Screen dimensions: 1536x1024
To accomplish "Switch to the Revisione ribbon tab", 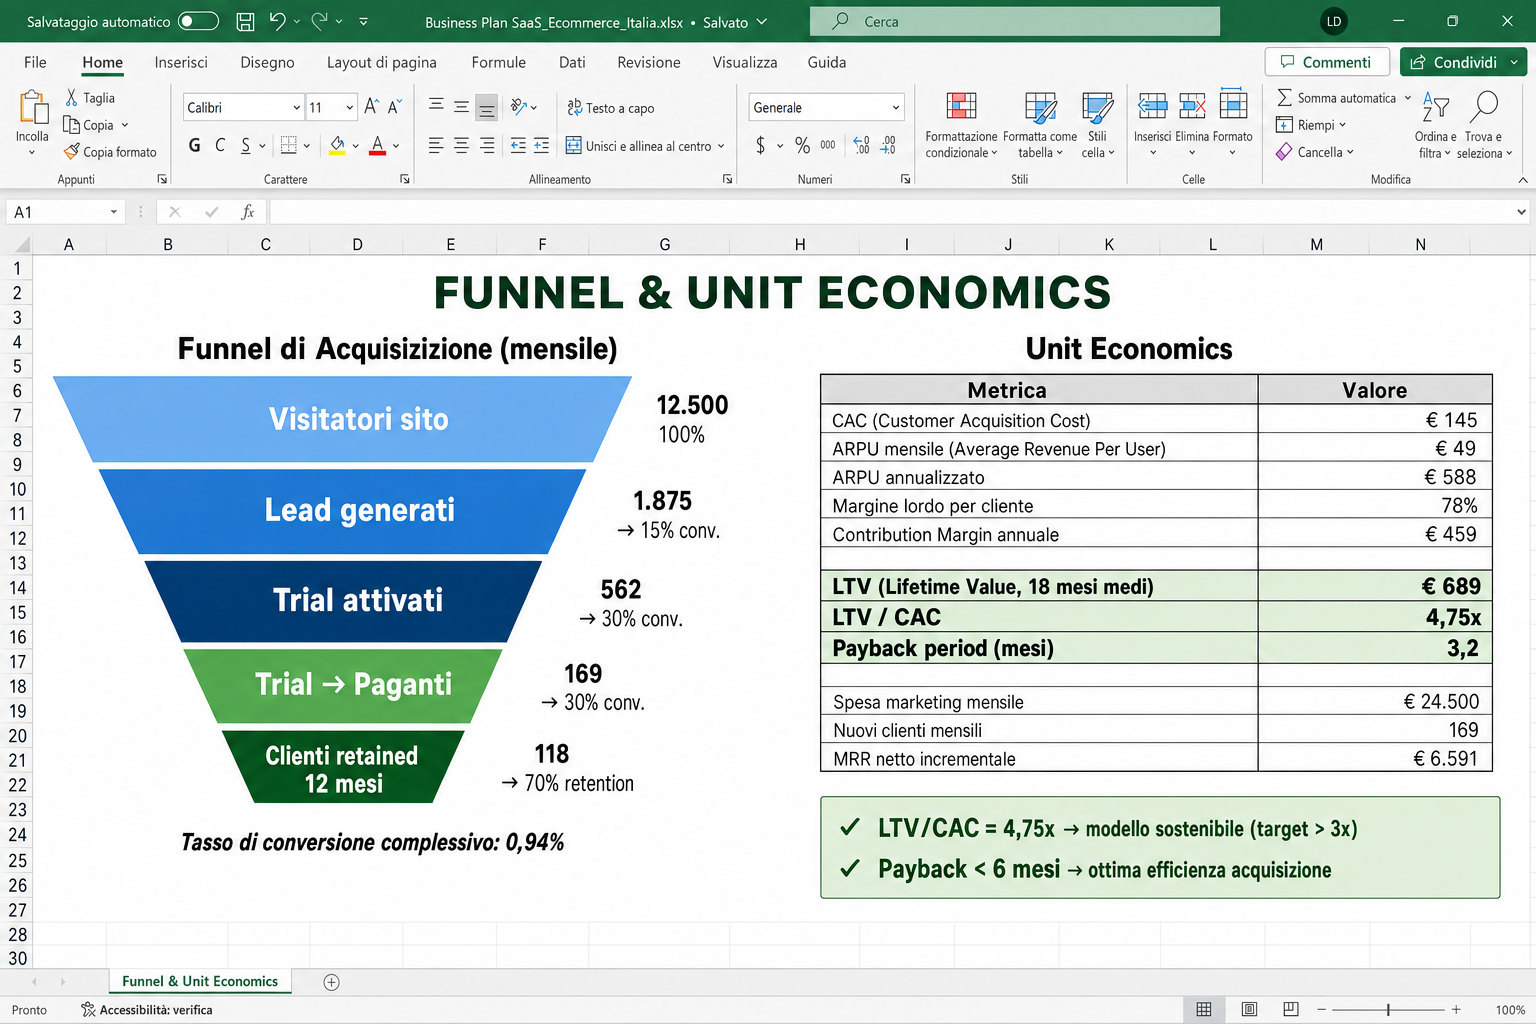I will pyautogui.click(x=649, y=62).
